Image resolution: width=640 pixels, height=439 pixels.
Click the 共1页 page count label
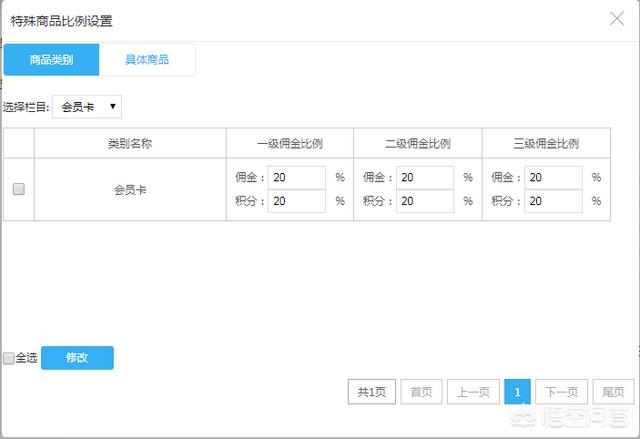pos(372,393)
